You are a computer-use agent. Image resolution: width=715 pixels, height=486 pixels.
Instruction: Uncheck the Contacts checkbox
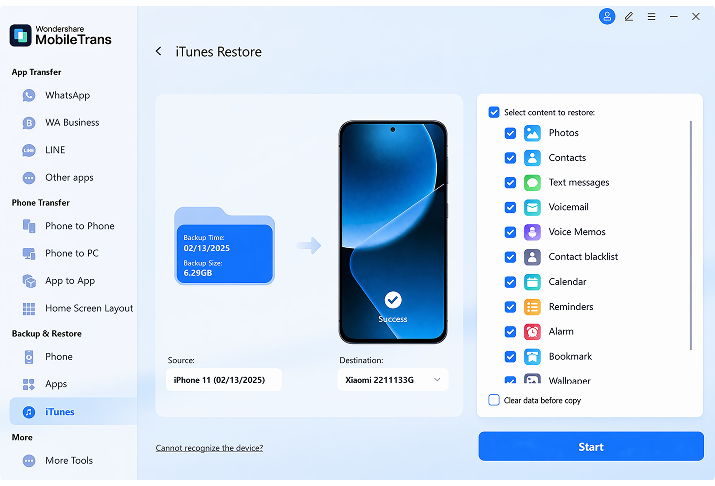click(510, 158)
